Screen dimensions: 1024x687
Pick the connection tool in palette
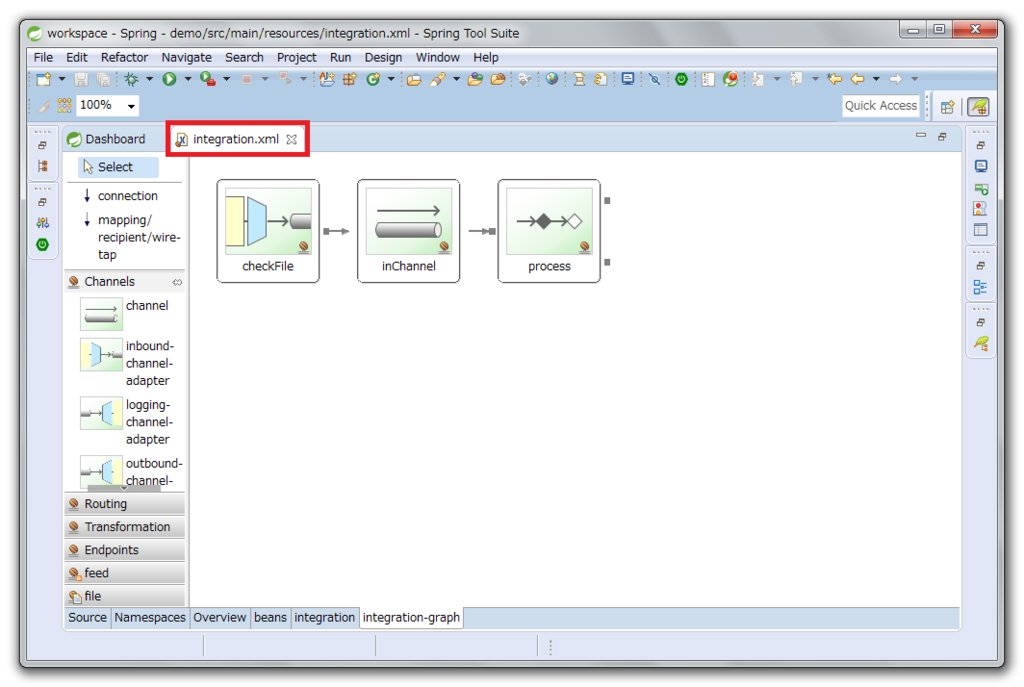click(x=121, y=196)
